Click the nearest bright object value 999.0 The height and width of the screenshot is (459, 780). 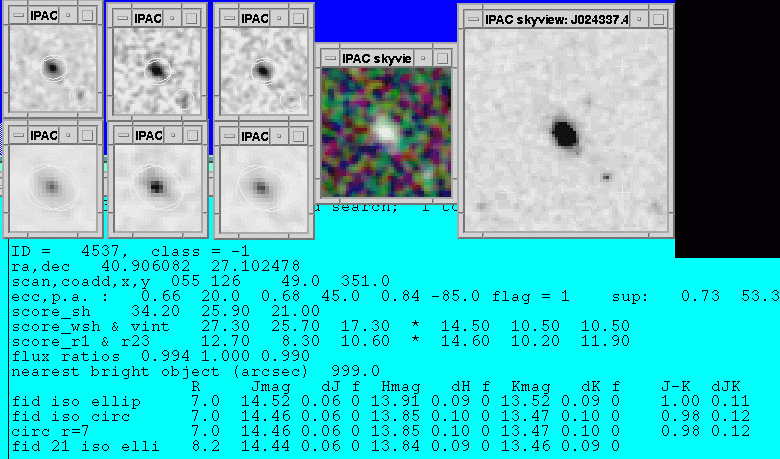tap(355, 371)
